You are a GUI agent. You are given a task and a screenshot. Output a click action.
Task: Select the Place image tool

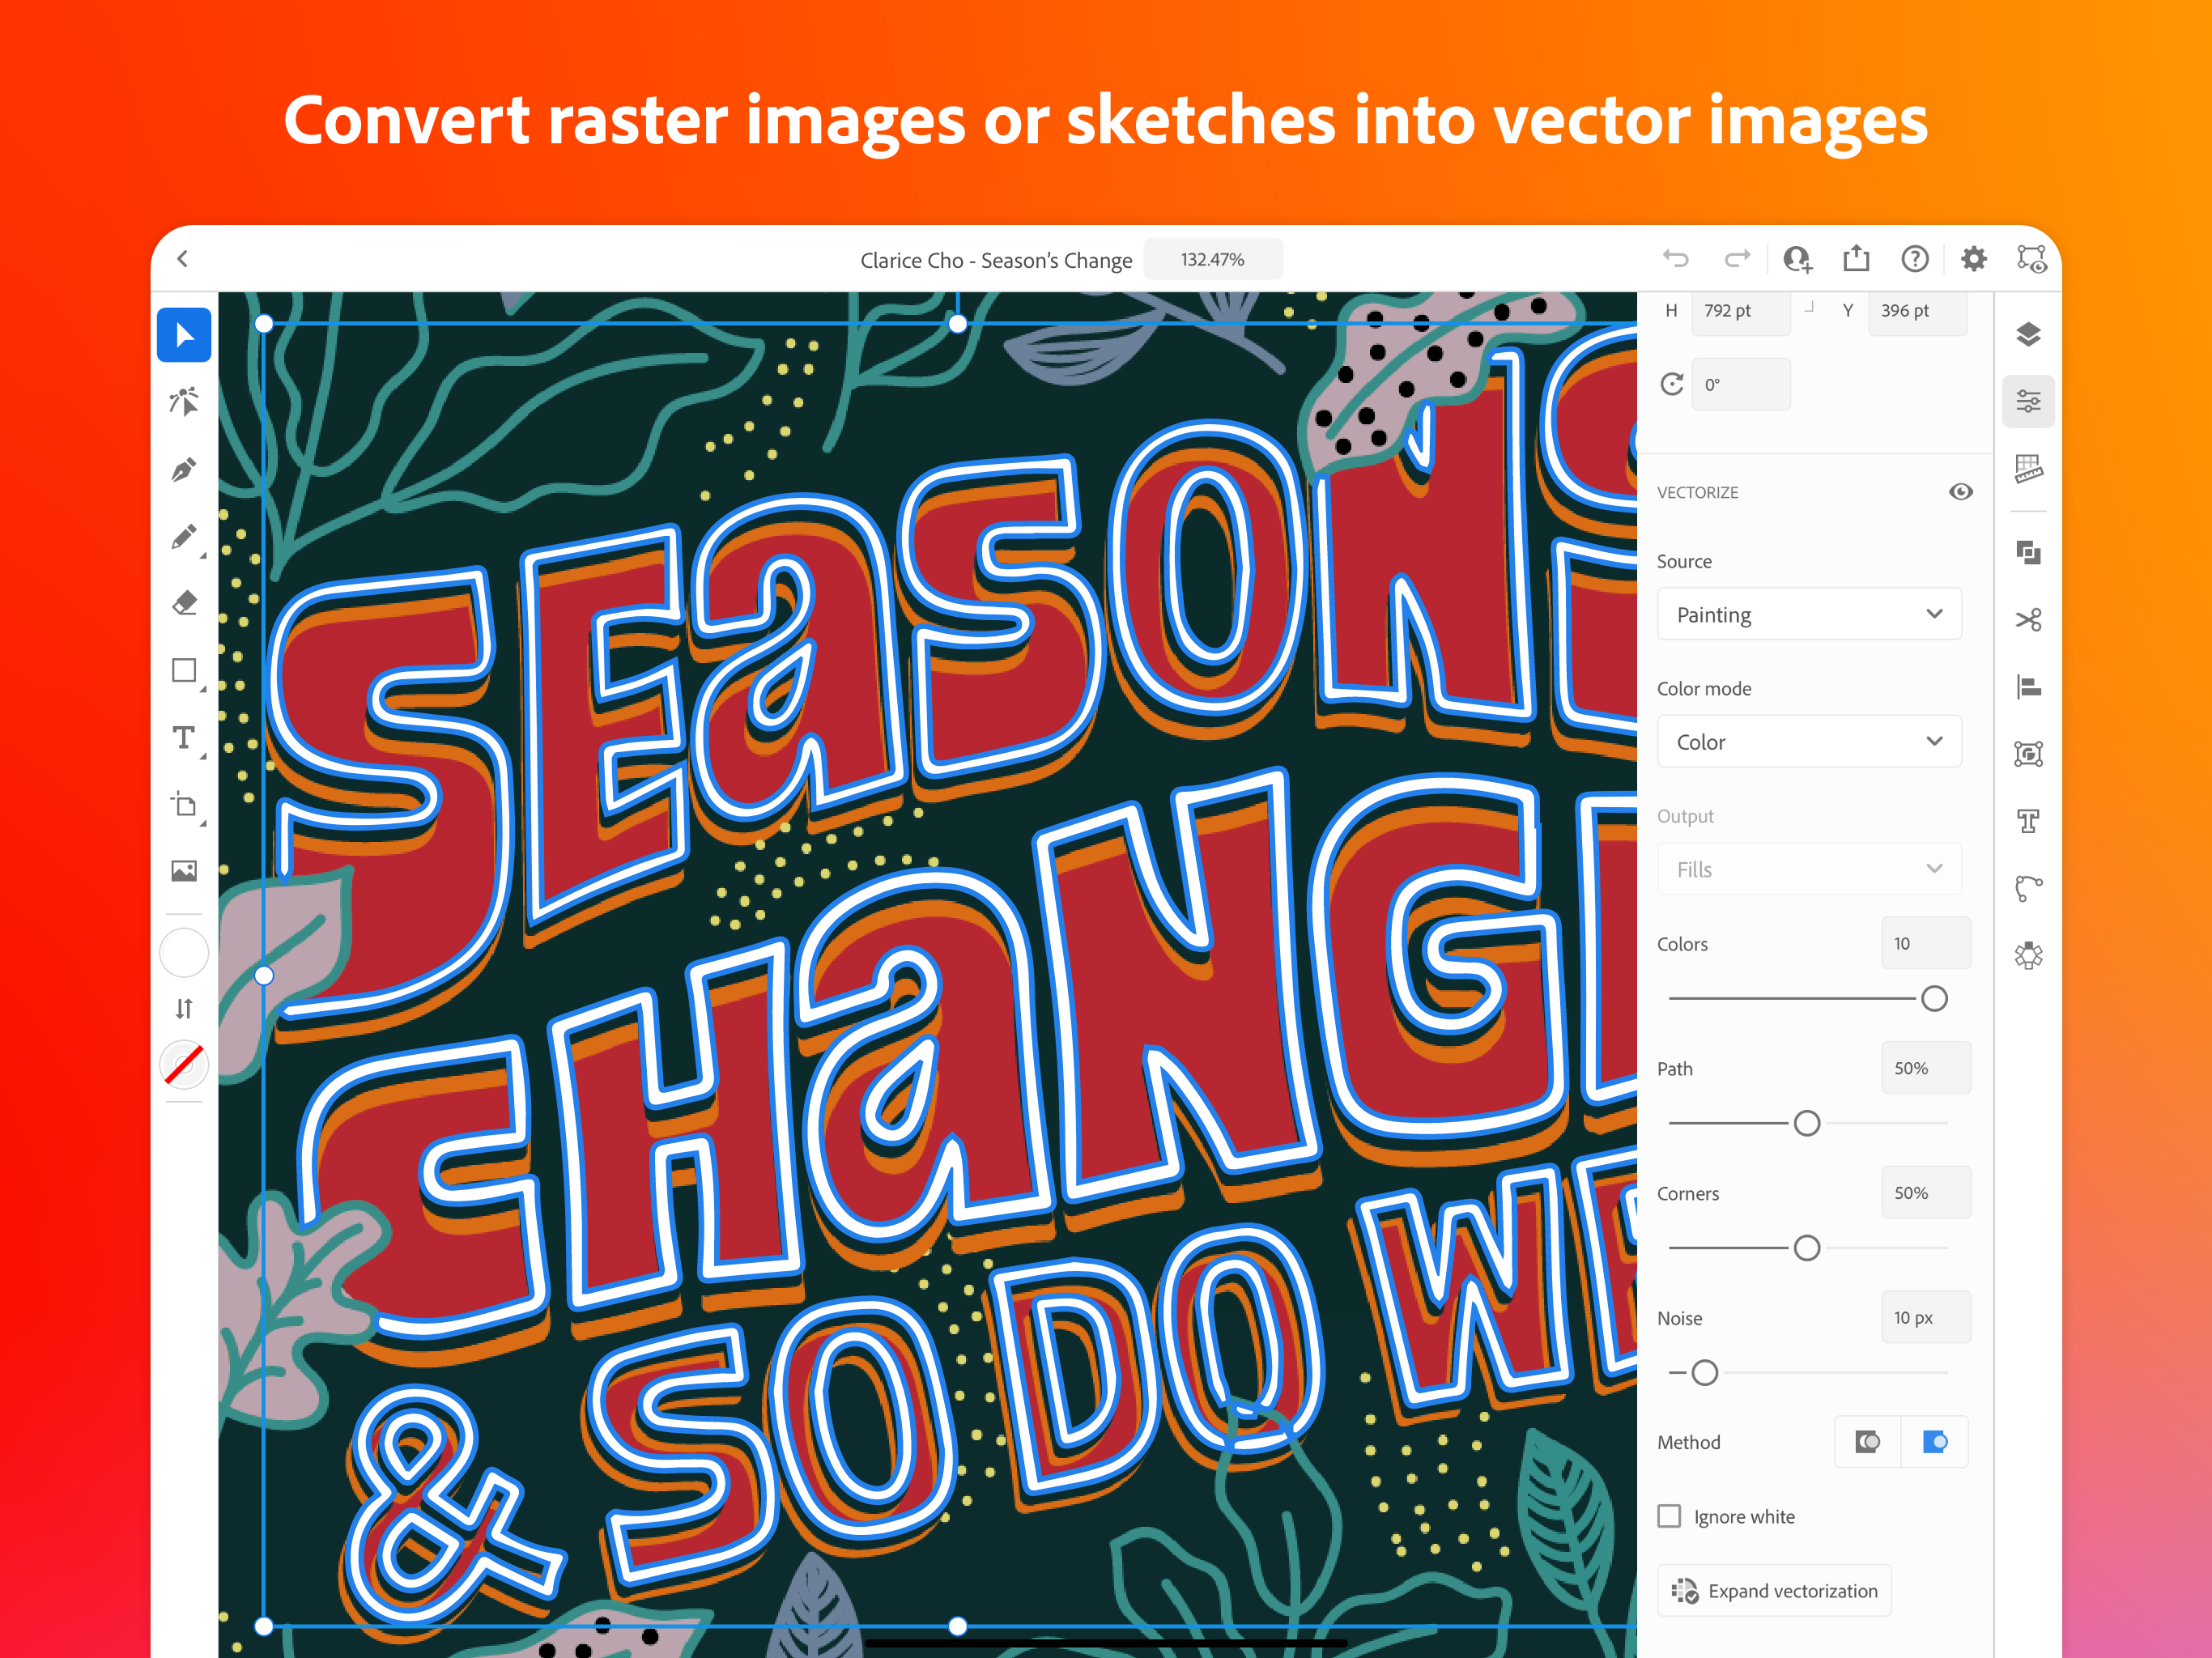click(184, 871)
